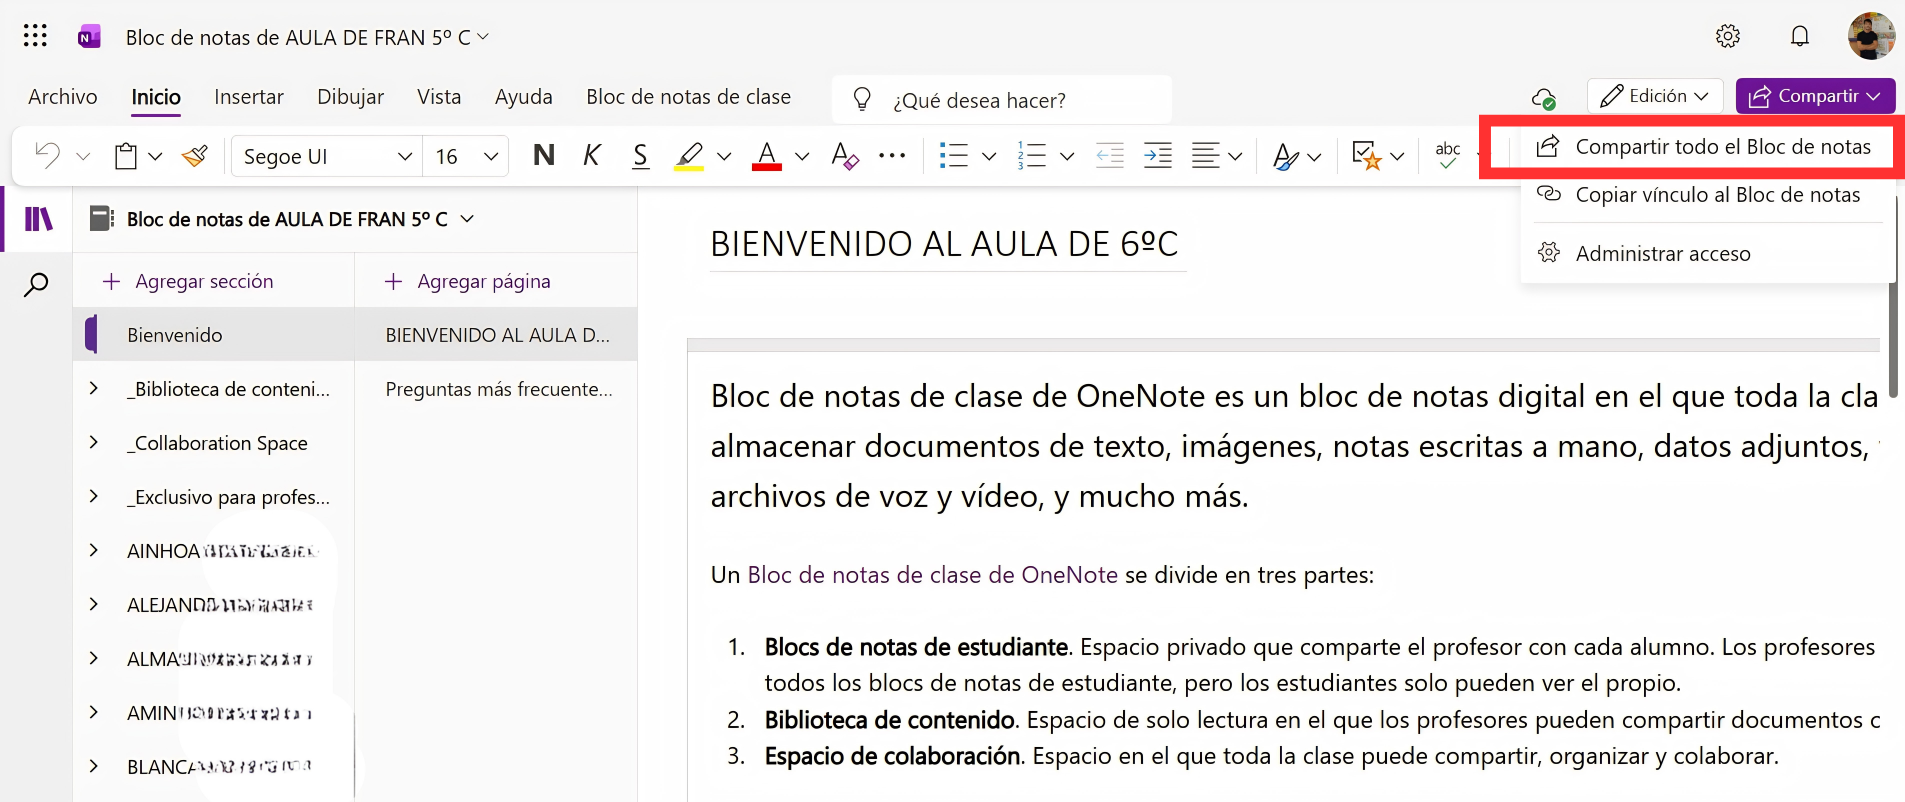
Task: Expand the _Collaboration Space section group
Action: tap(94, 442)
